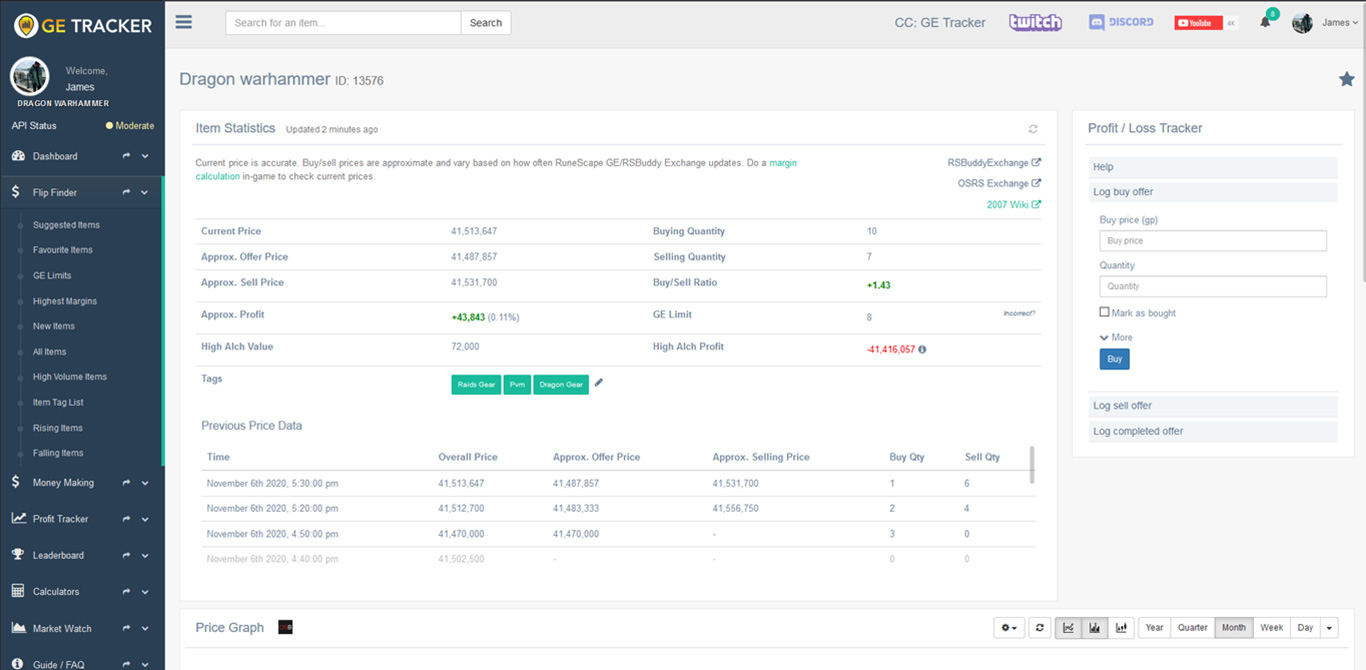
Task: Refresh the Price Graph
Action: coord(1039,628)
